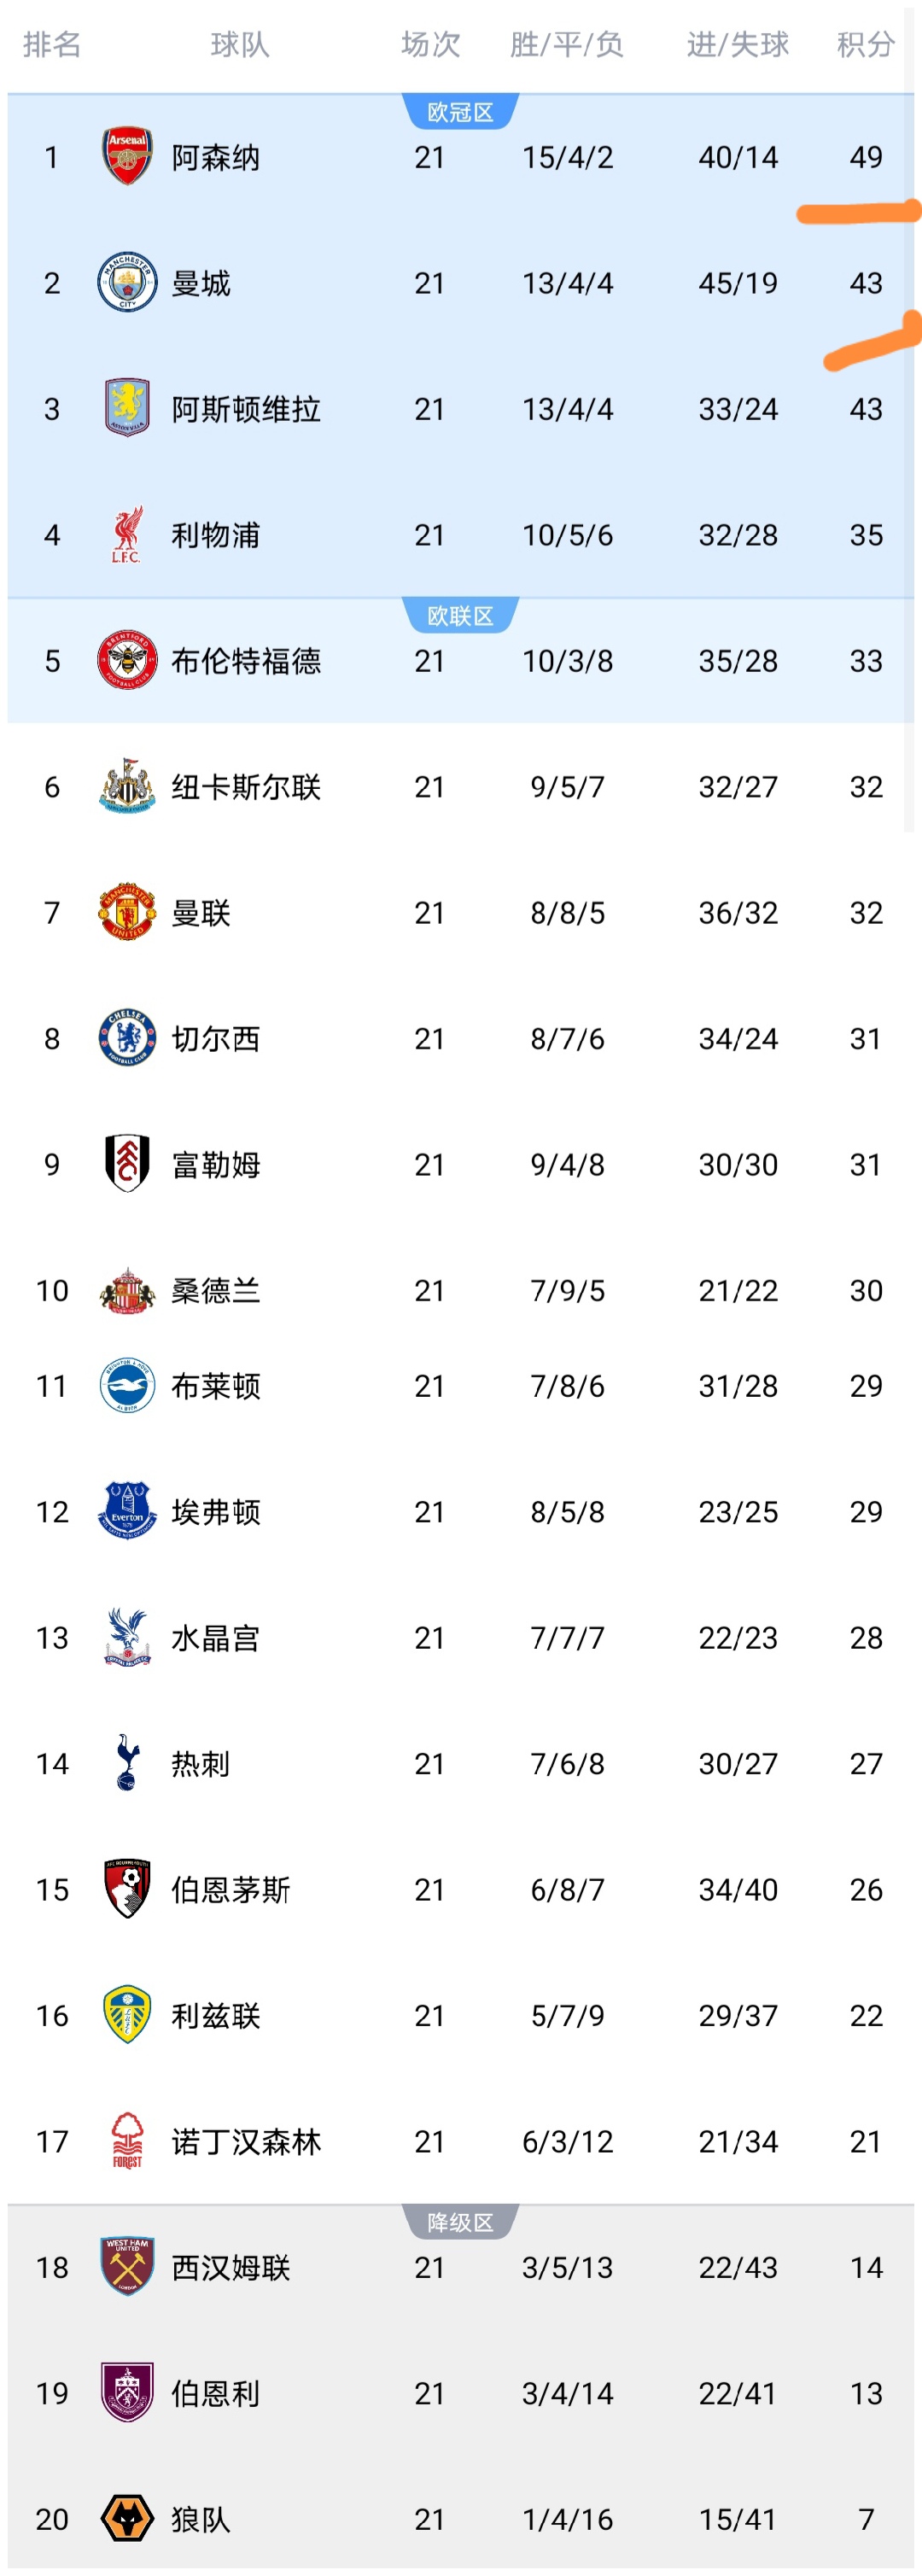Select the 胜/平/负 column header
This screenshot has height=2576, width=922.
[x=567, y=45]
